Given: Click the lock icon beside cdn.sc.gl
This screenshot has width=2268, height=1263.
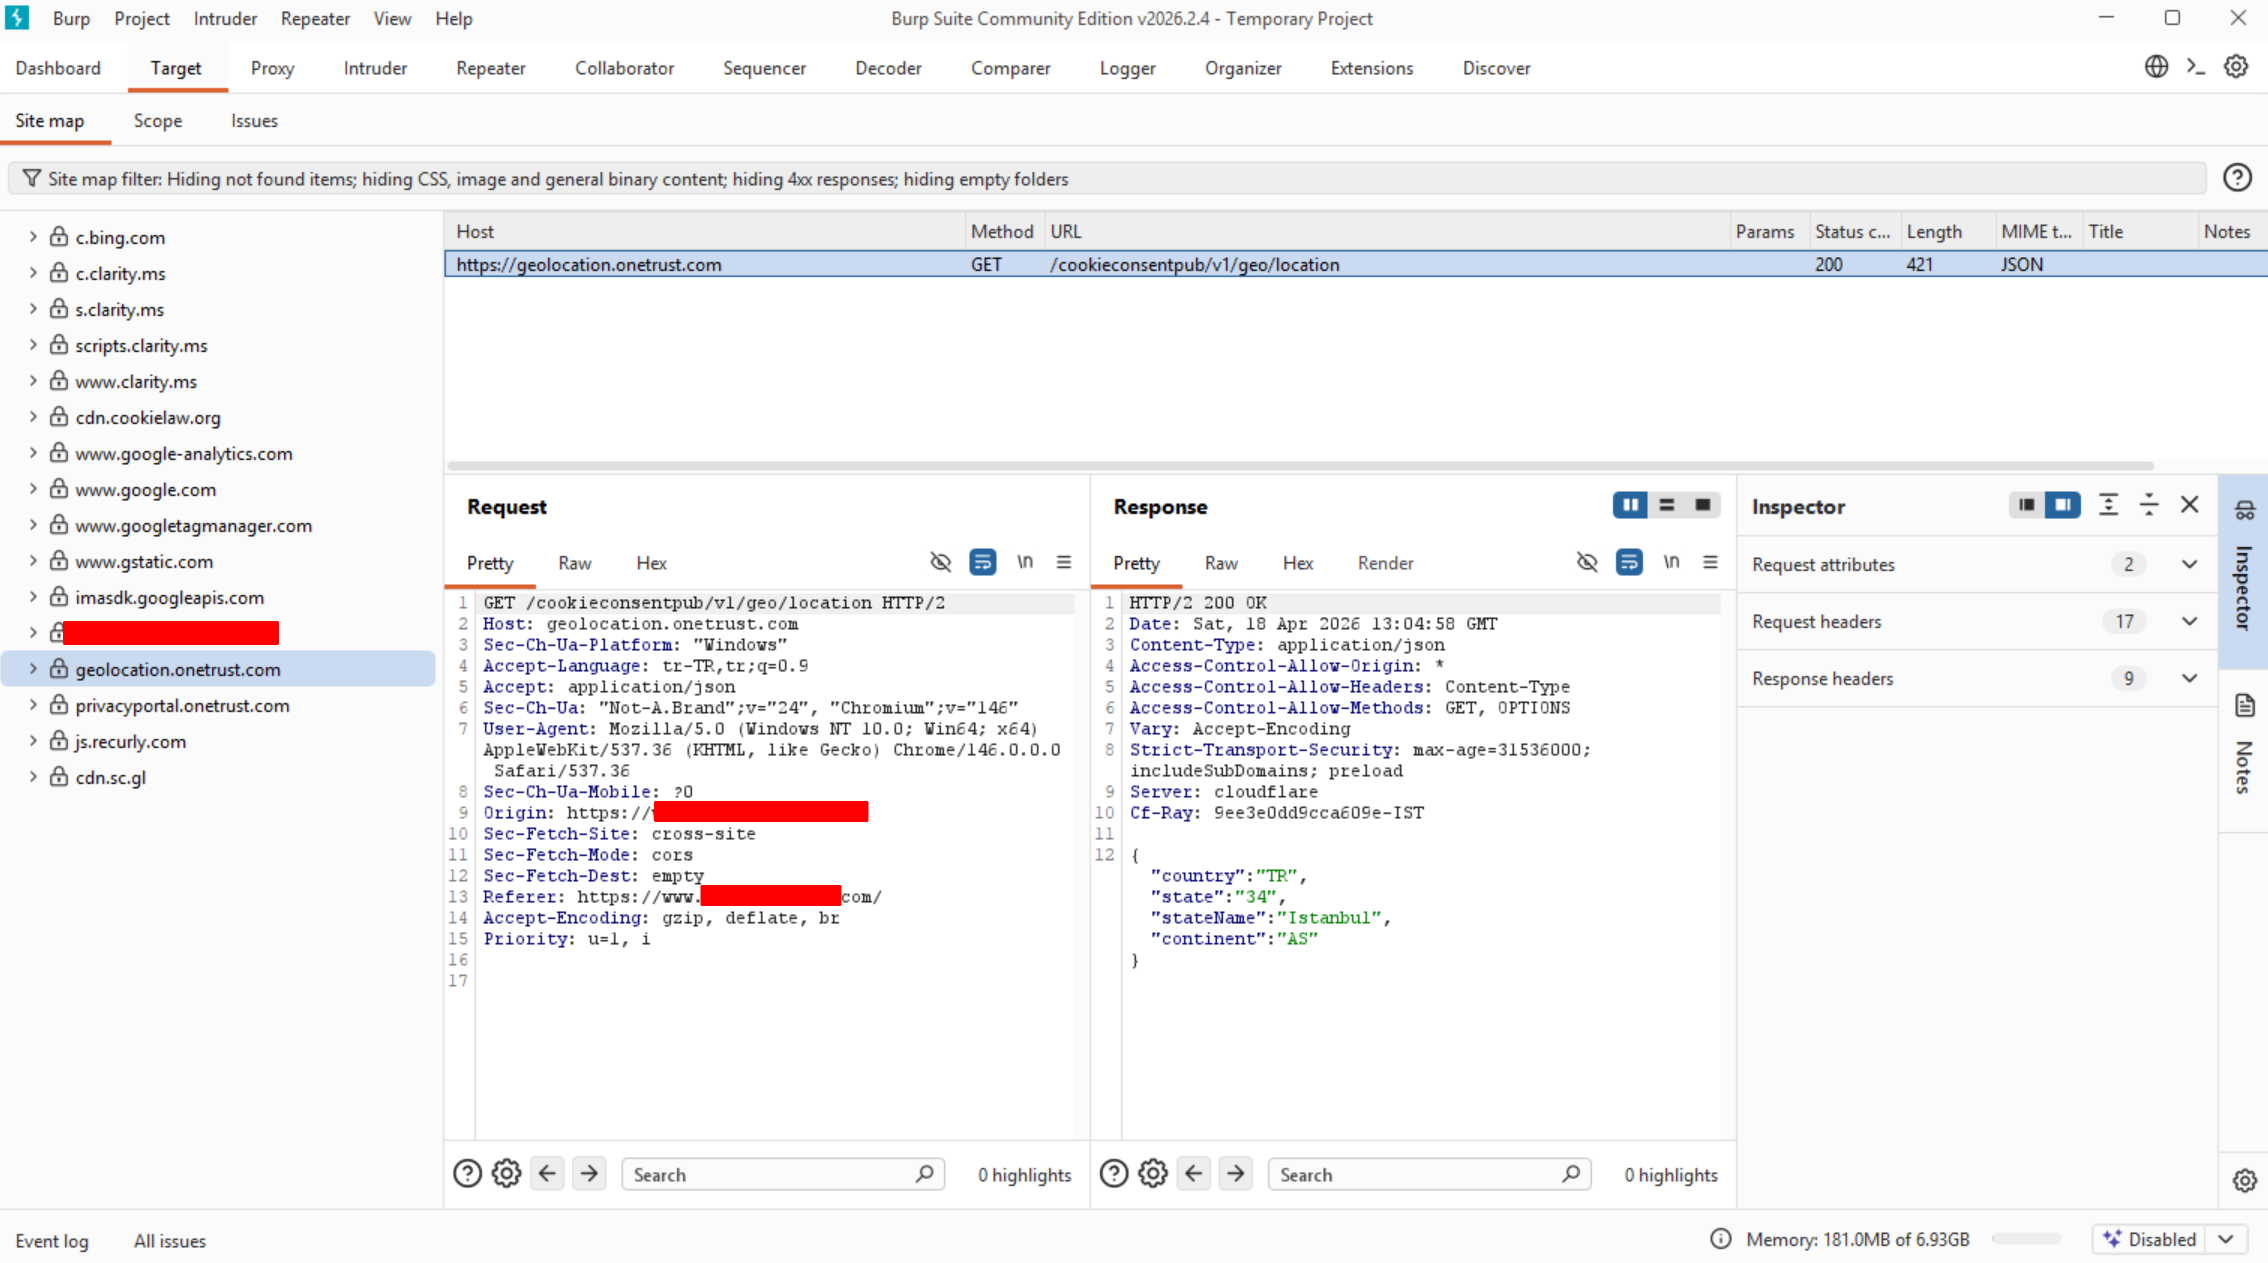Looking at the screenshot, I should pyautogui.click(x=60, y=777).
